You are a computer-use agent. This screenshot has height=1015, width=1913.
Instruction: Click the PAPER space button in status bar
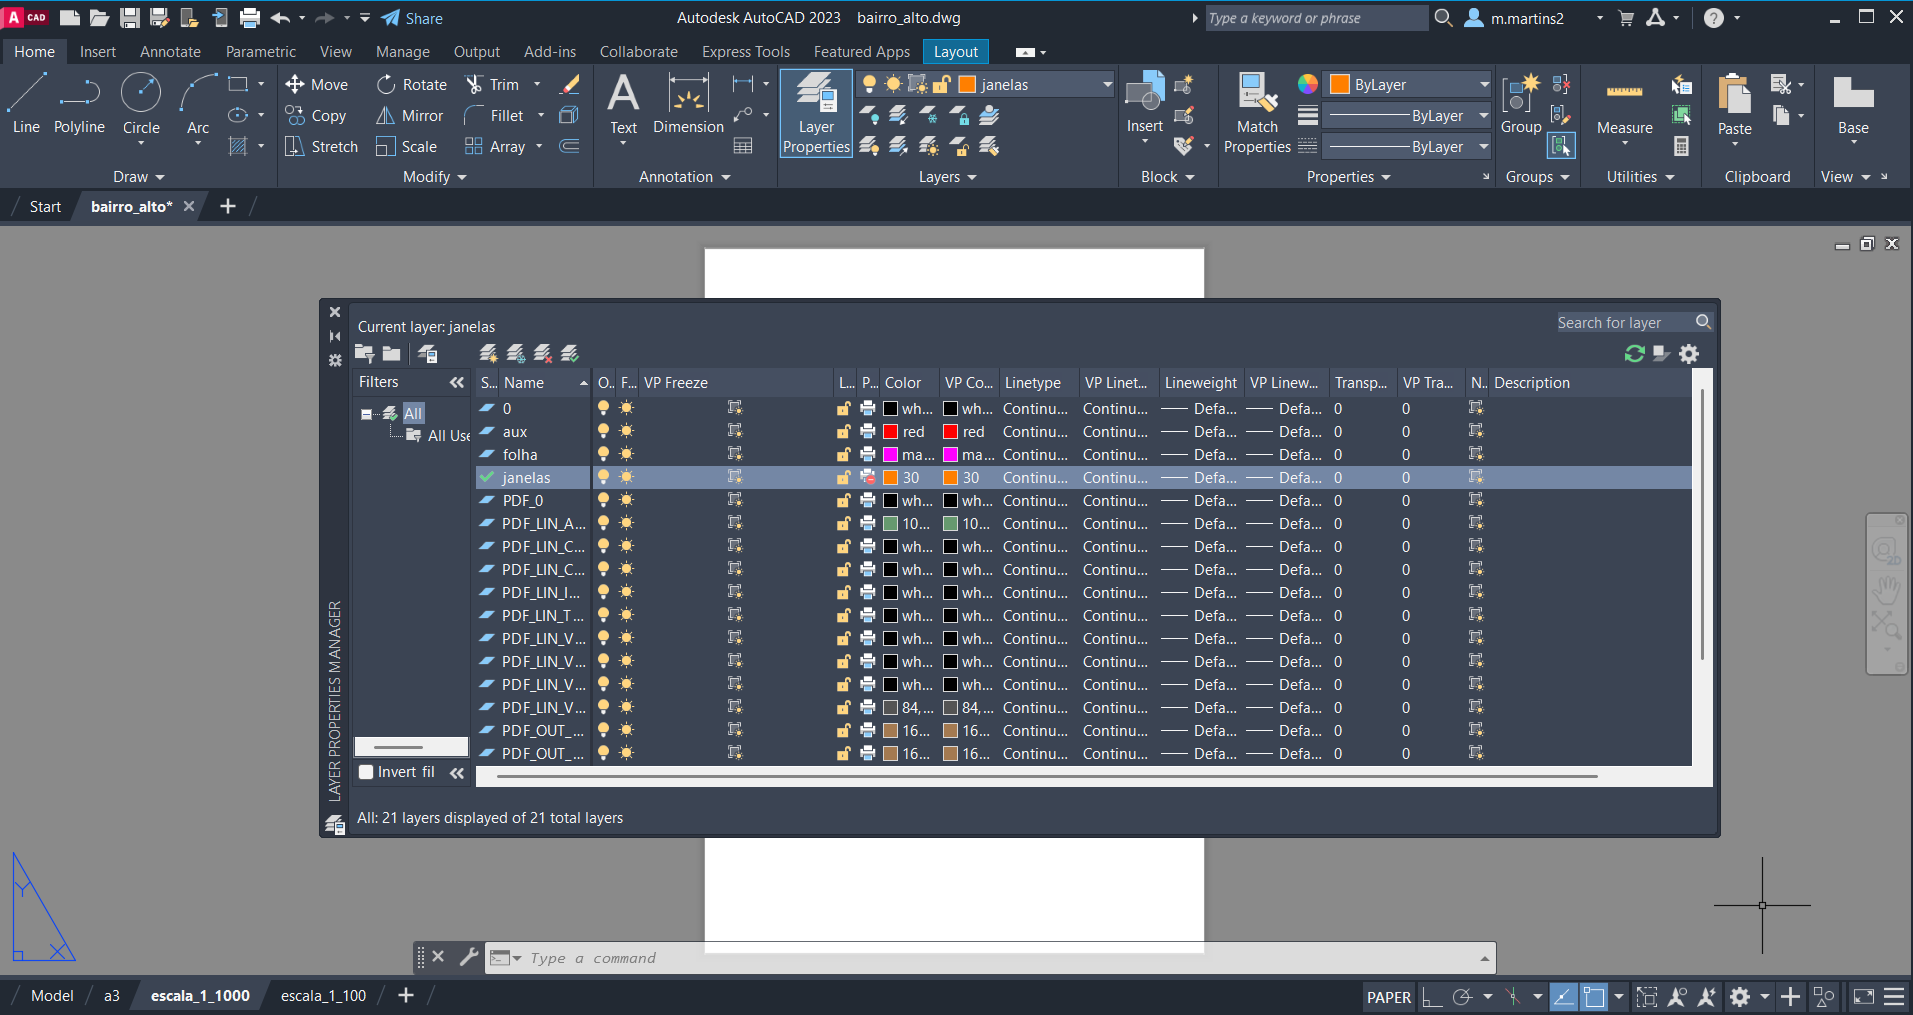point(1389,997)
